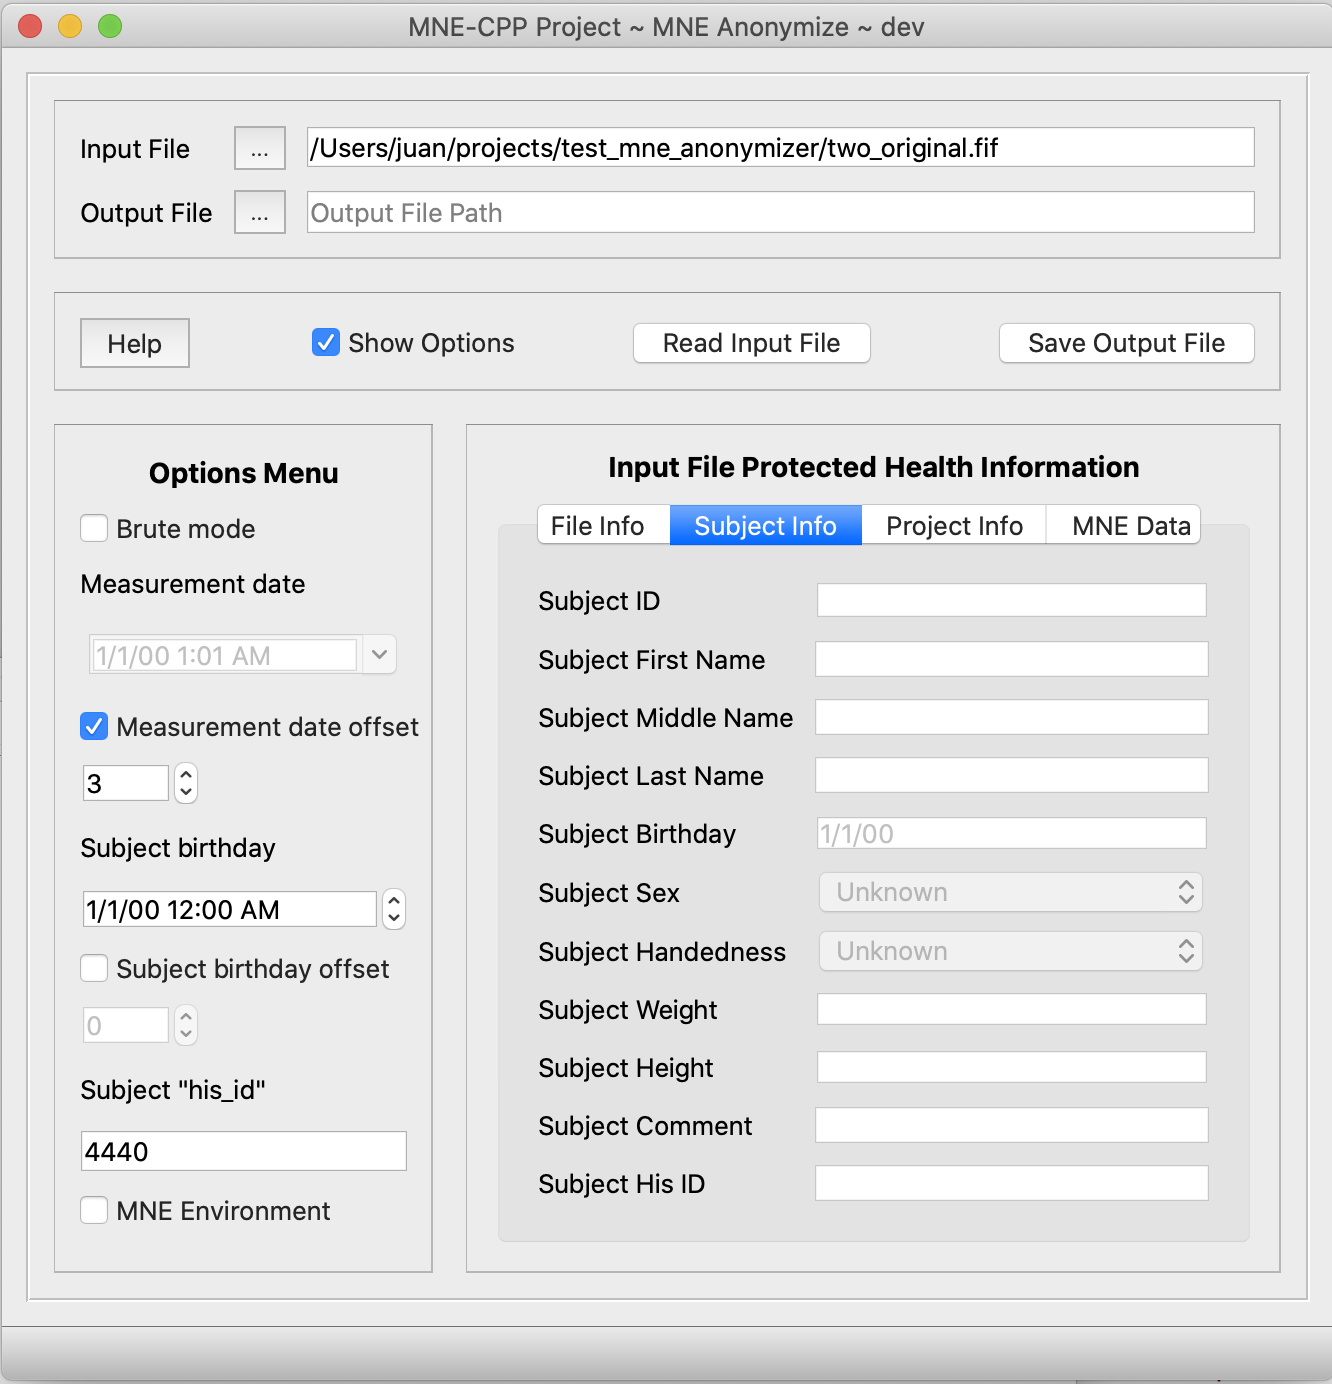Toggle the MNE Environment checkbox
This screenshot has width=1332, height=1384.
[x=95, y=1211]
